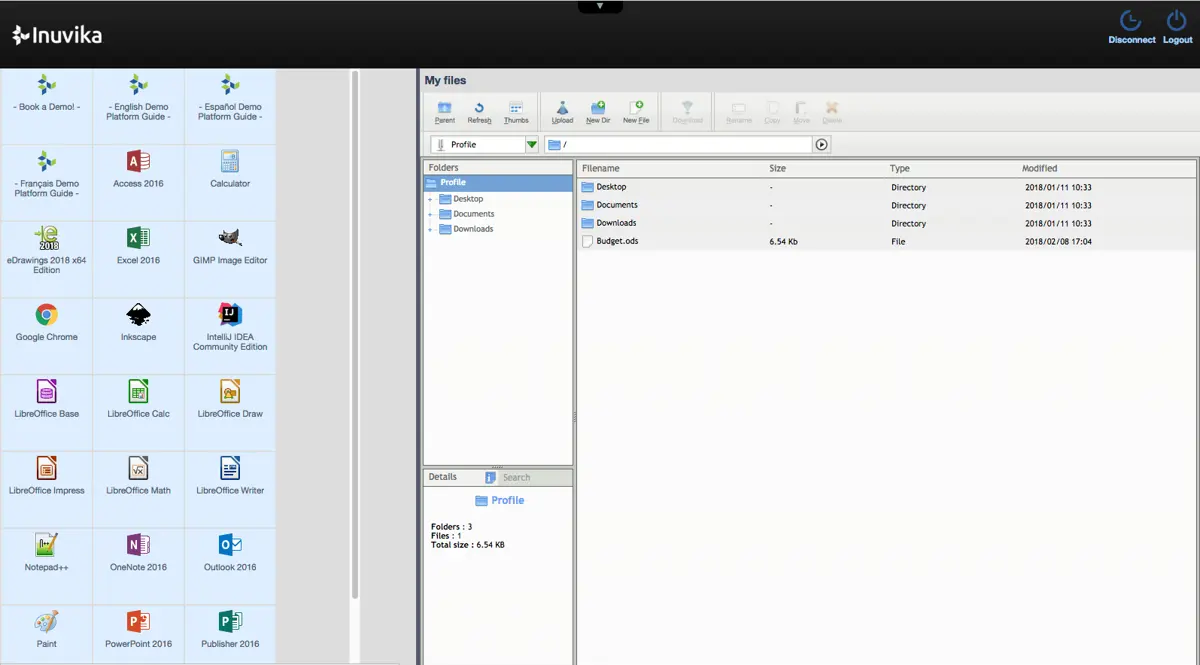Sort by Filename column header
Image resolution: width=1200 pixels, height=665 pixels.
(601, 169)
